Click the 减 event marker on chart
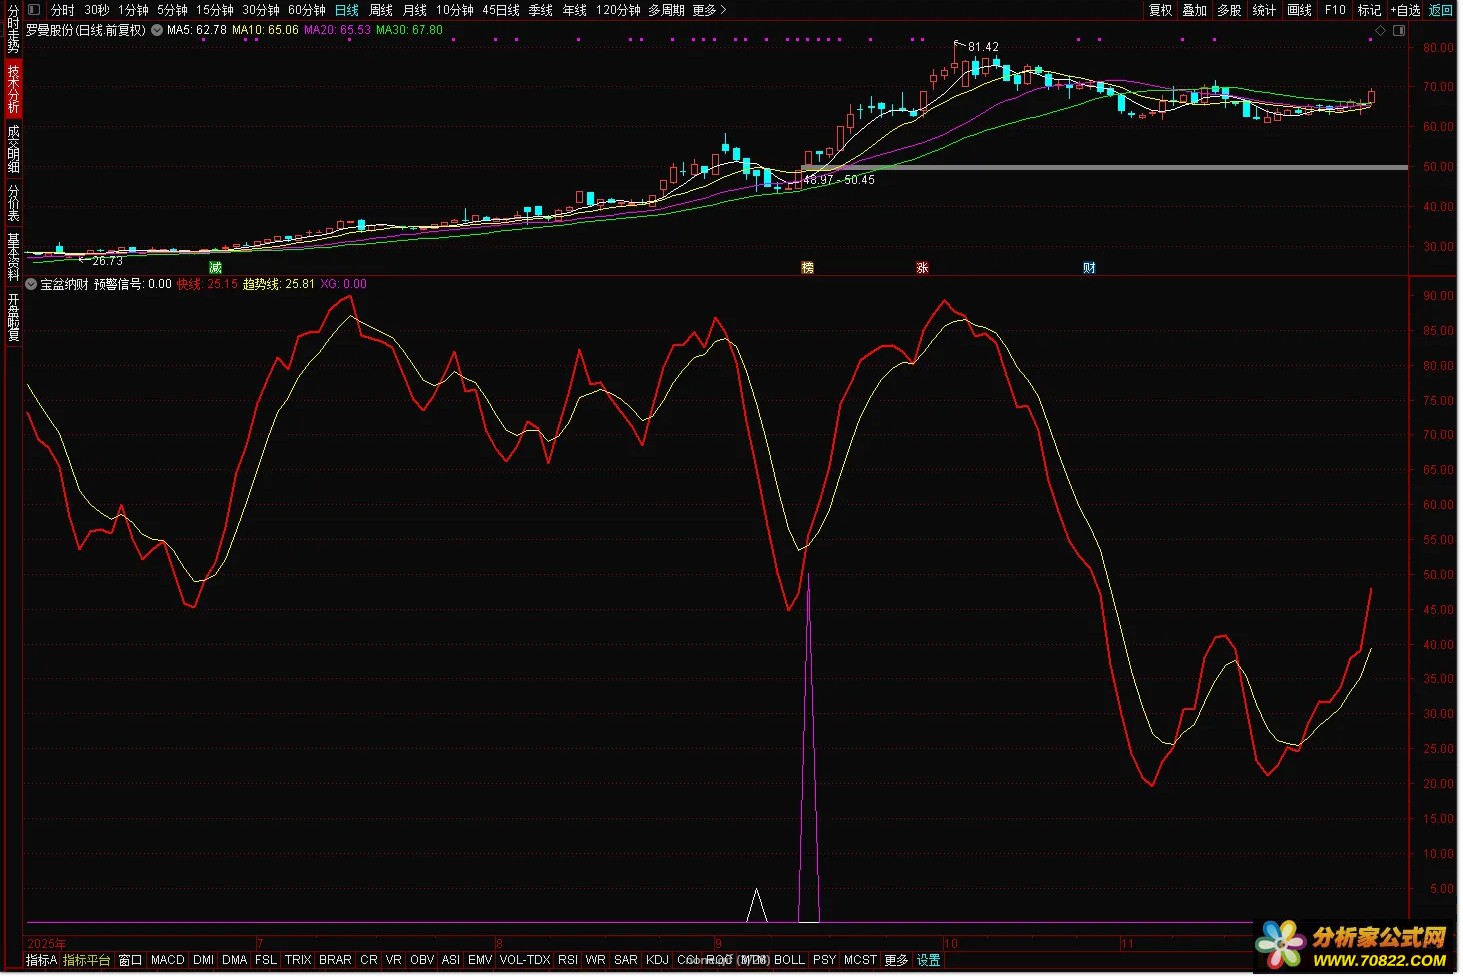This screenshot has width=1463, height=977. point(215,268)
